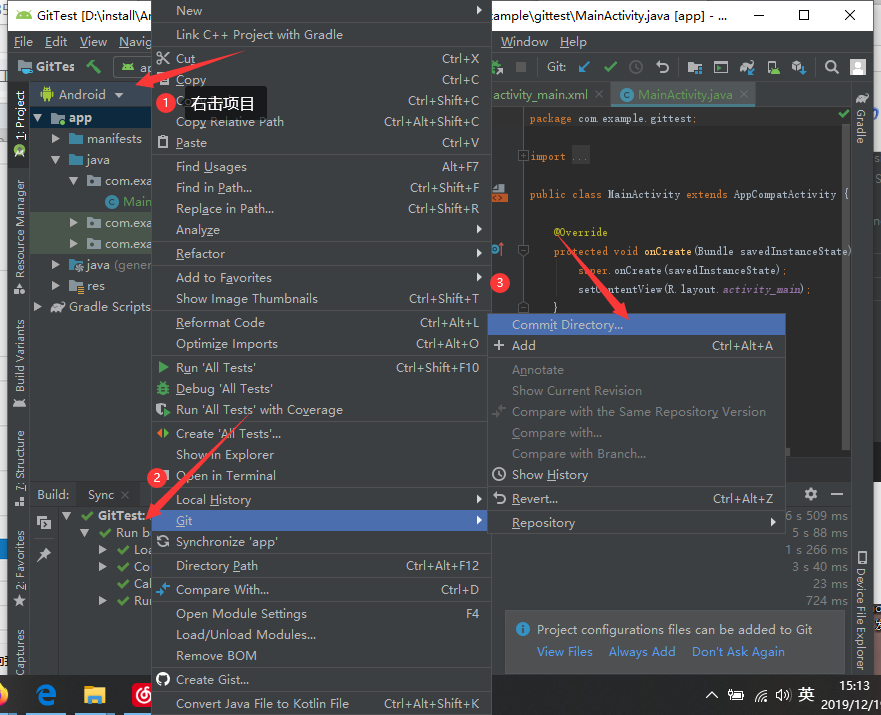Image resolution: width=881 pixels, height=715 pixels.
Task: Click the View Files link
Action: click(565, 652)
